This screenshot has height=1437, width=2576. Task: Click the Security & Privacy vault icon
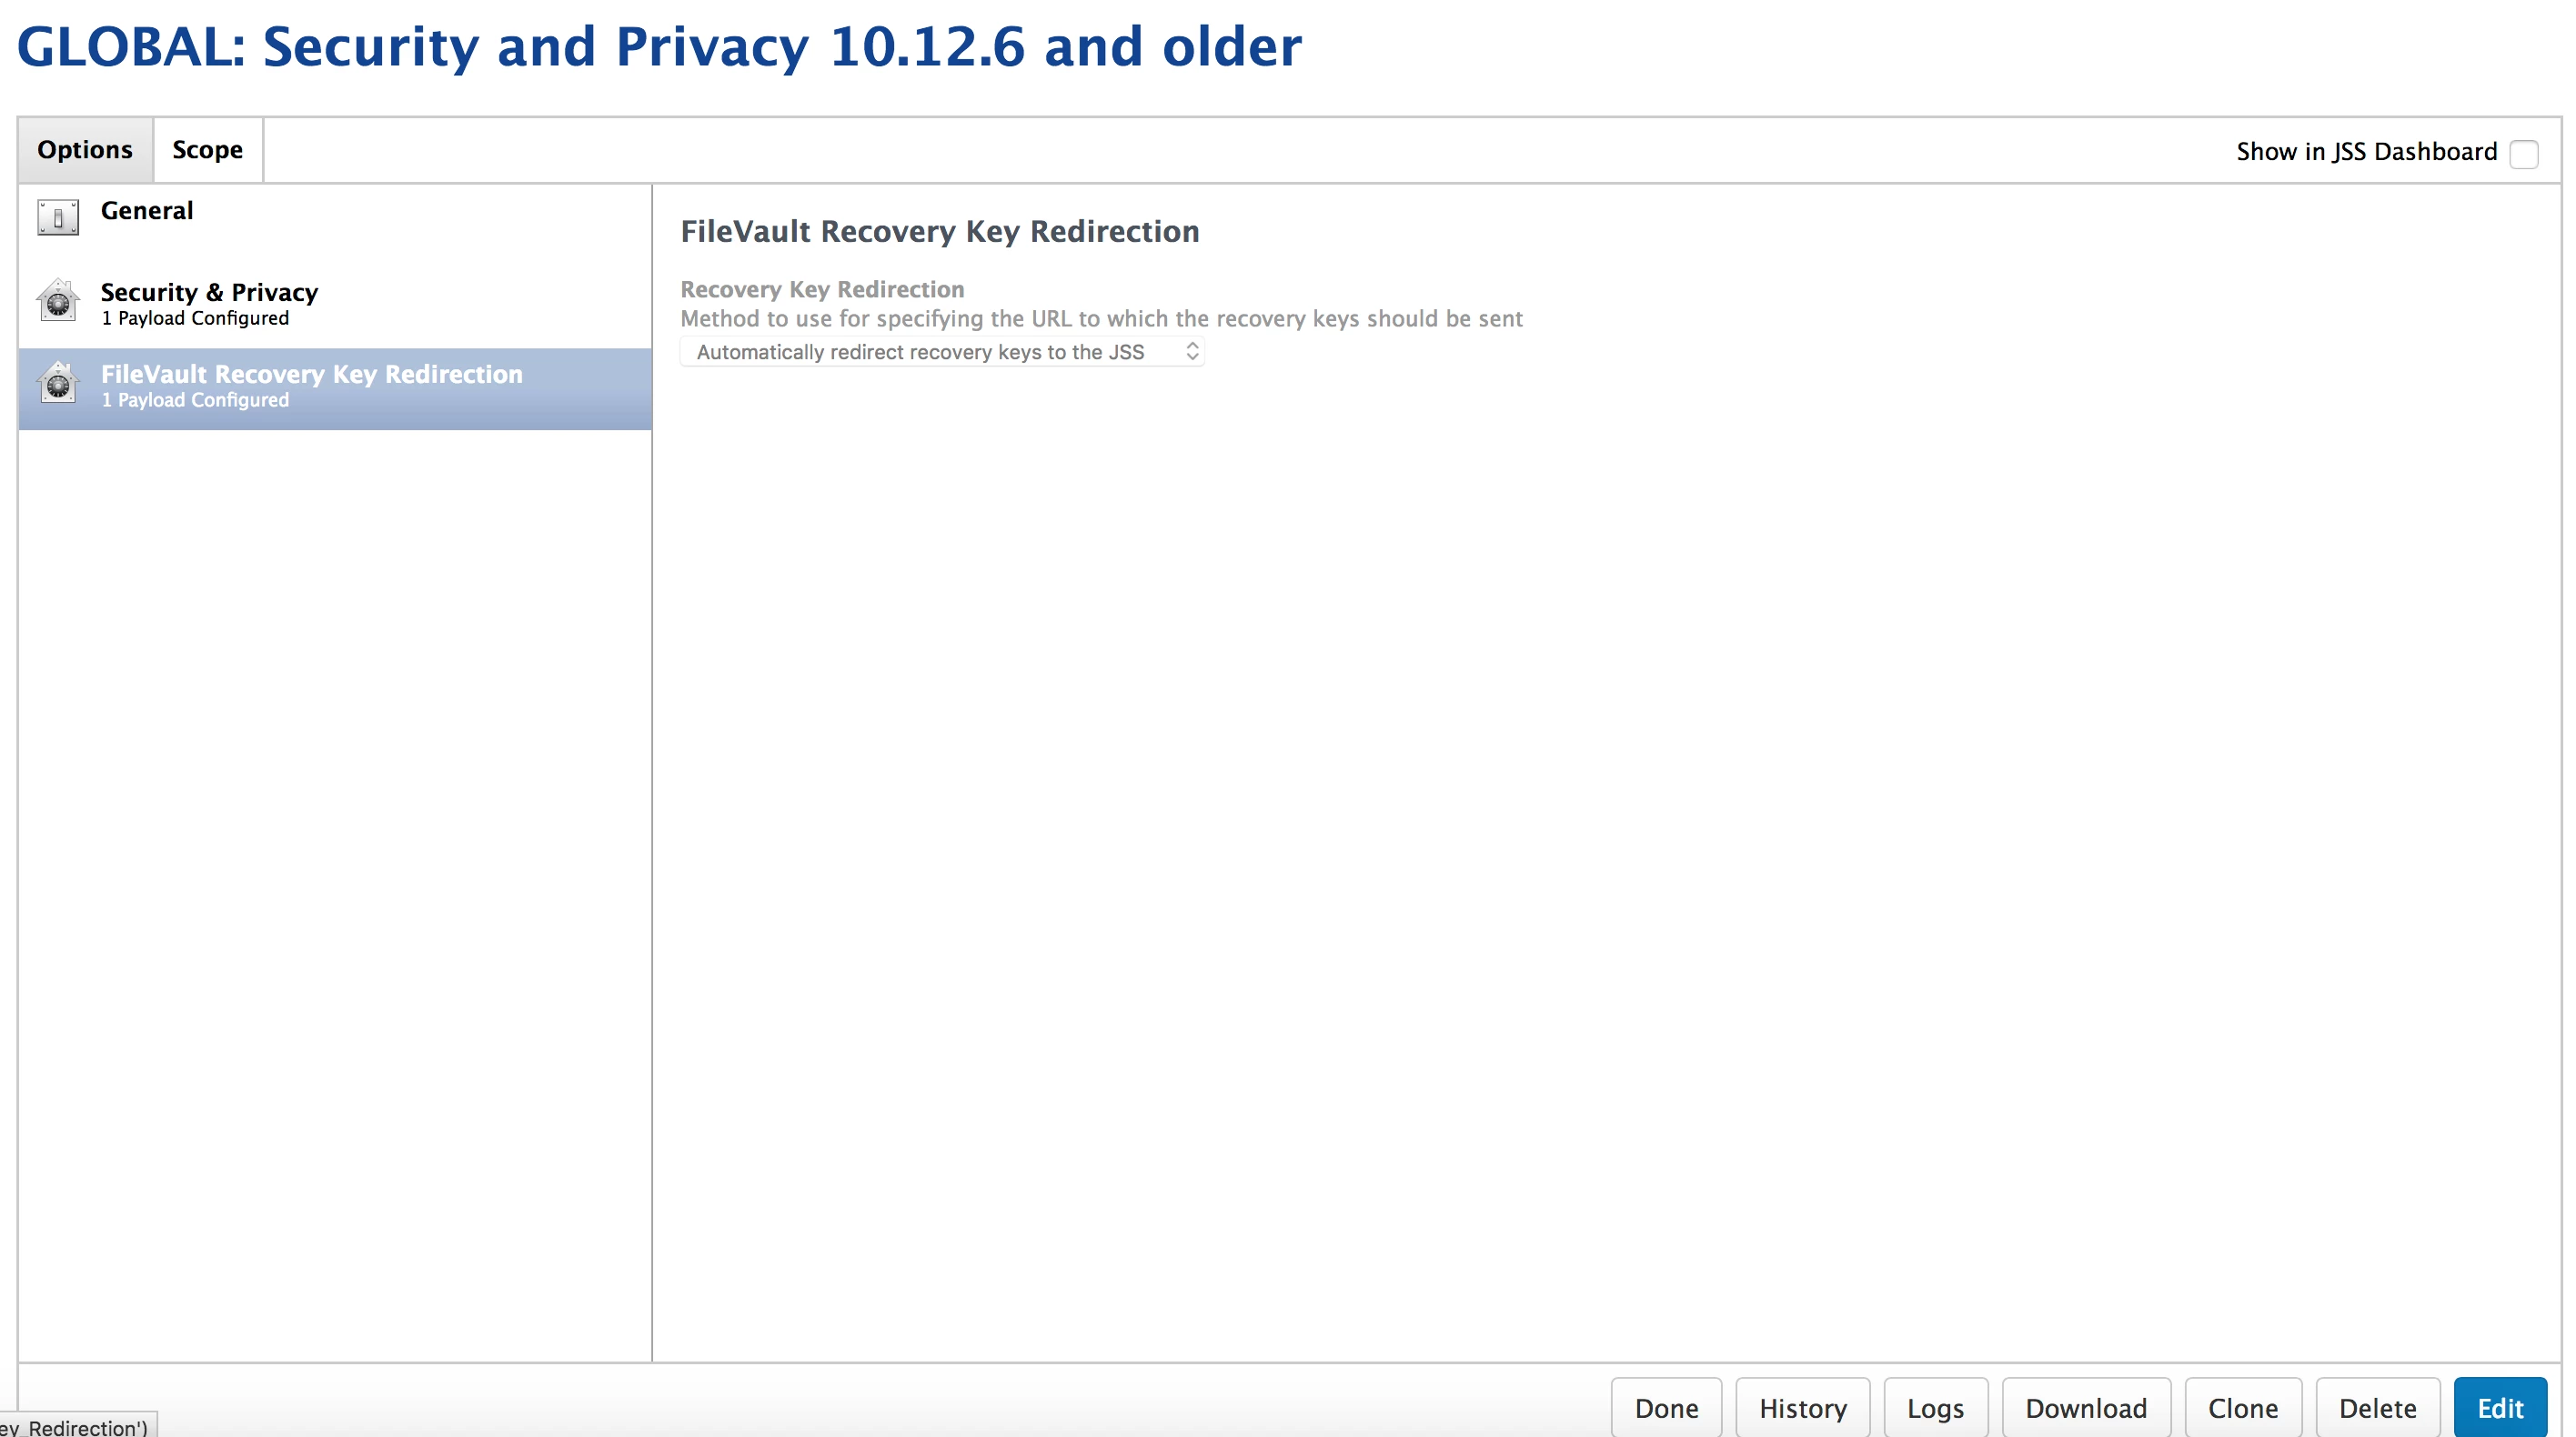click(x=58, y=301)
